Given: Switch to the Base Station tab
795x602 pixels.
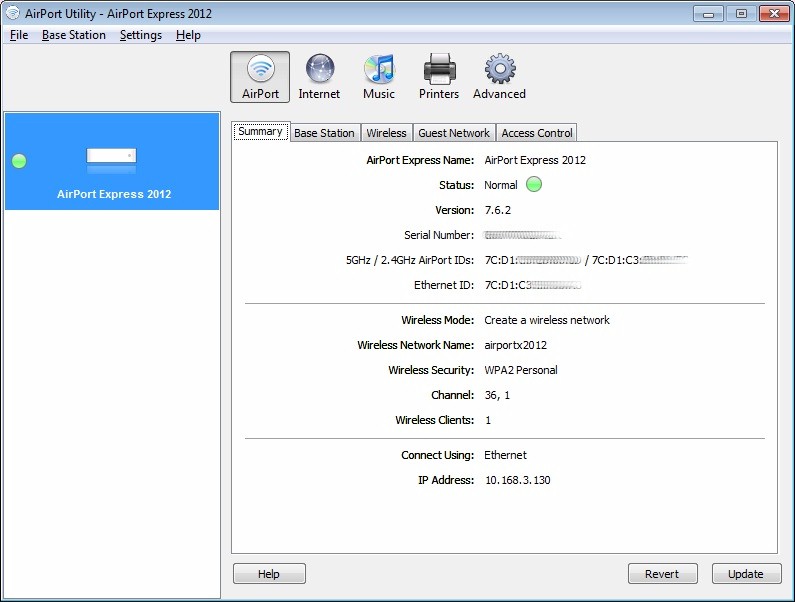Looking at the screenshot, I should [324, 133].
